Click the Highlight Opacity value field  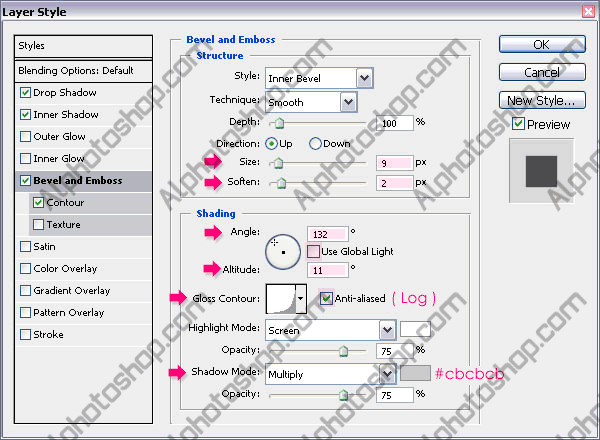(x=395, y=351)
